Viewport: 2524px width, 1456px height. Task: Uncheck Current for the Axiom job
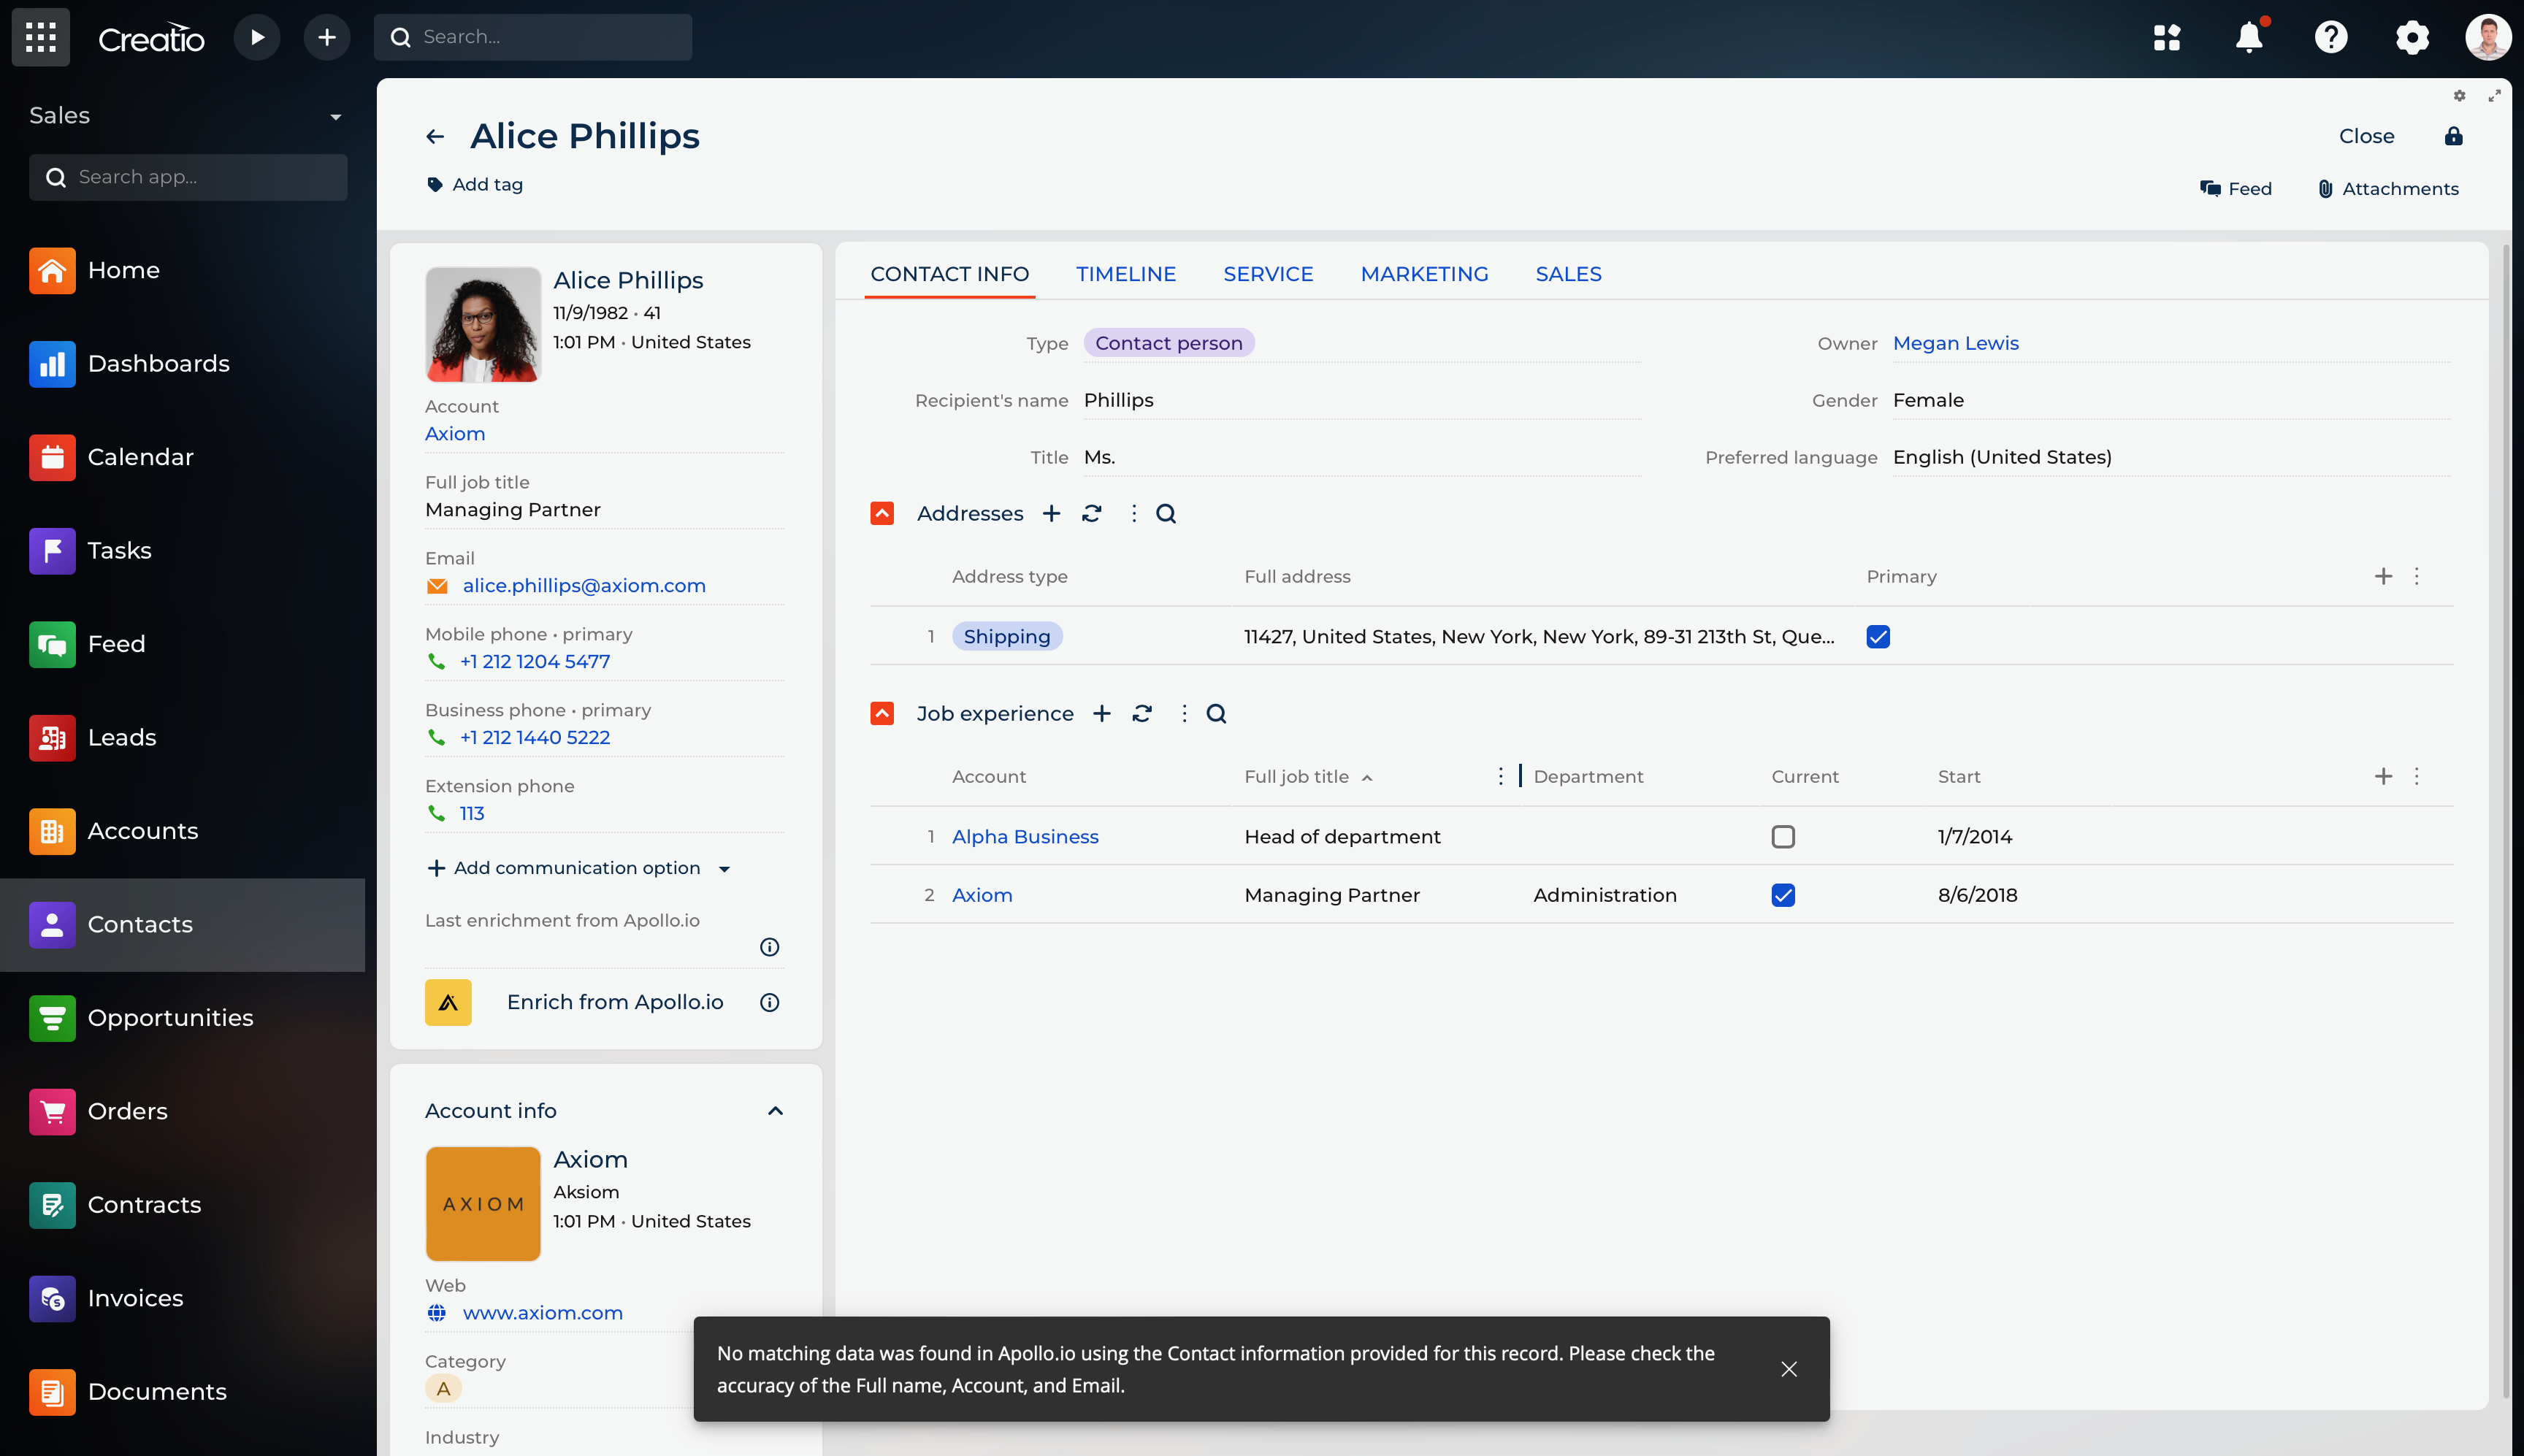(x=1783, y=895)
